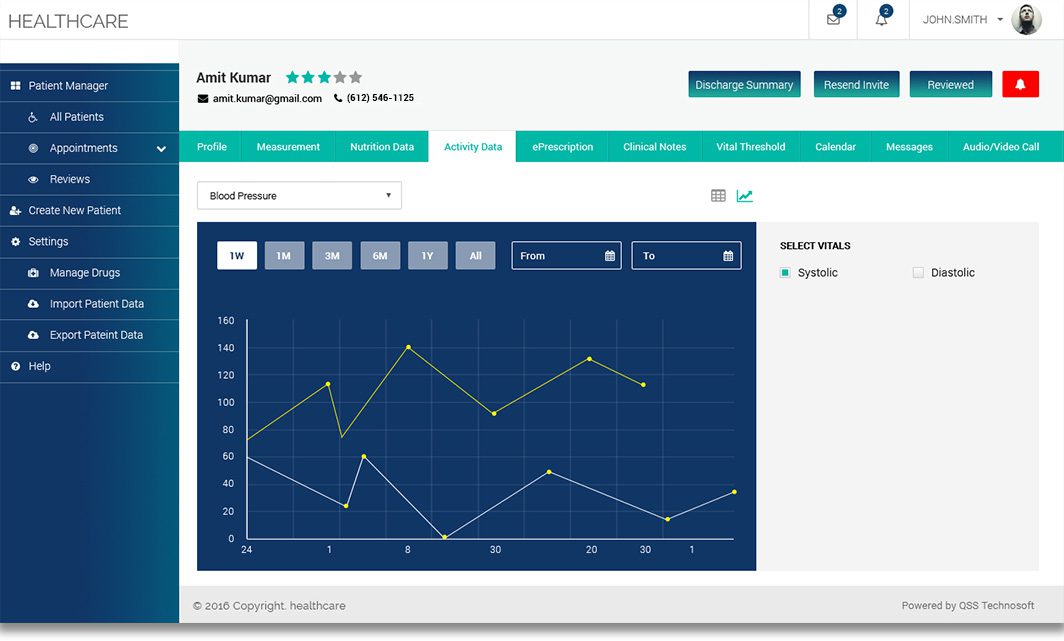Click the Manage Drugs medkit icon

point(33,273)
